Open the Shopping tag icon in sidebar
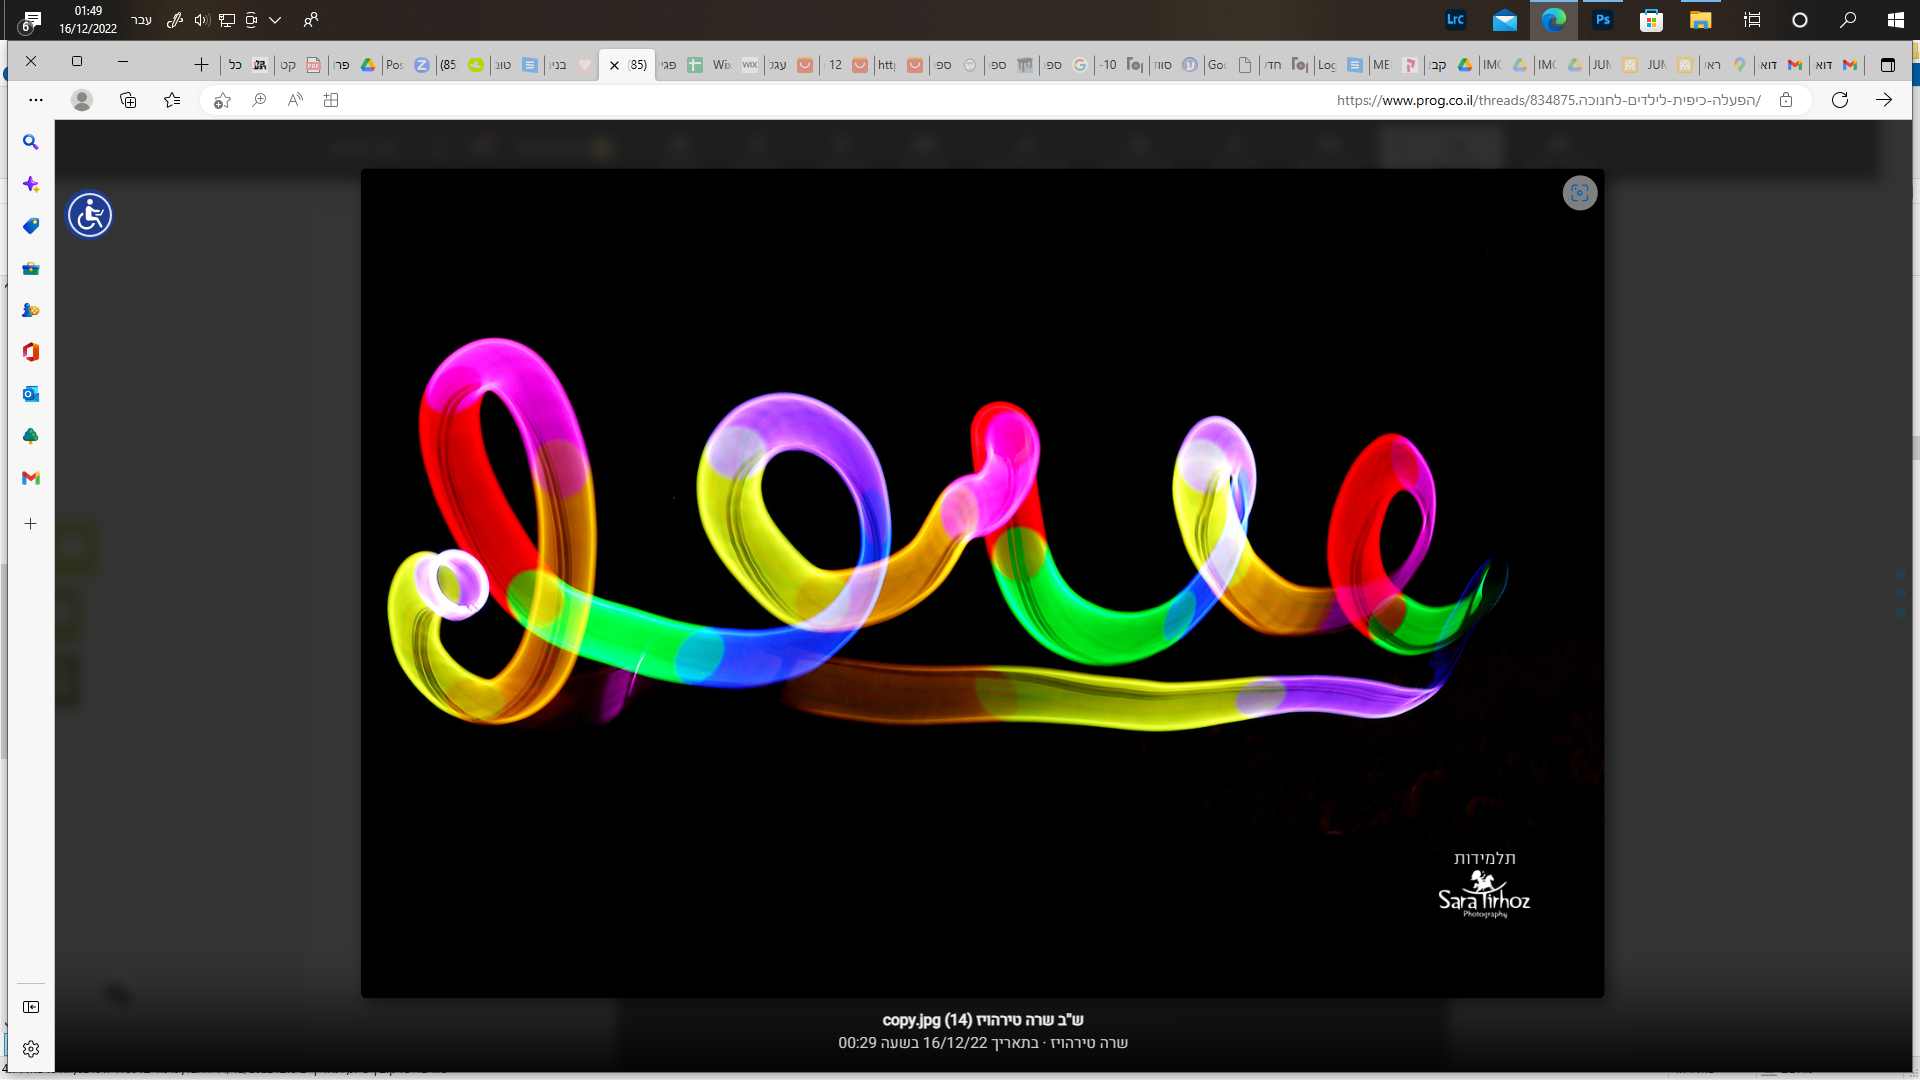 (31, 226)
